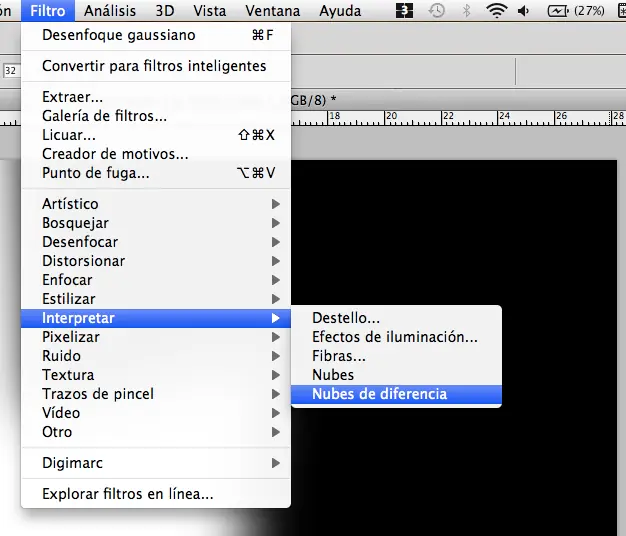Click the Time Machine menu bar icon
Screen dimensions: 626x536
[x=436, y=11]
